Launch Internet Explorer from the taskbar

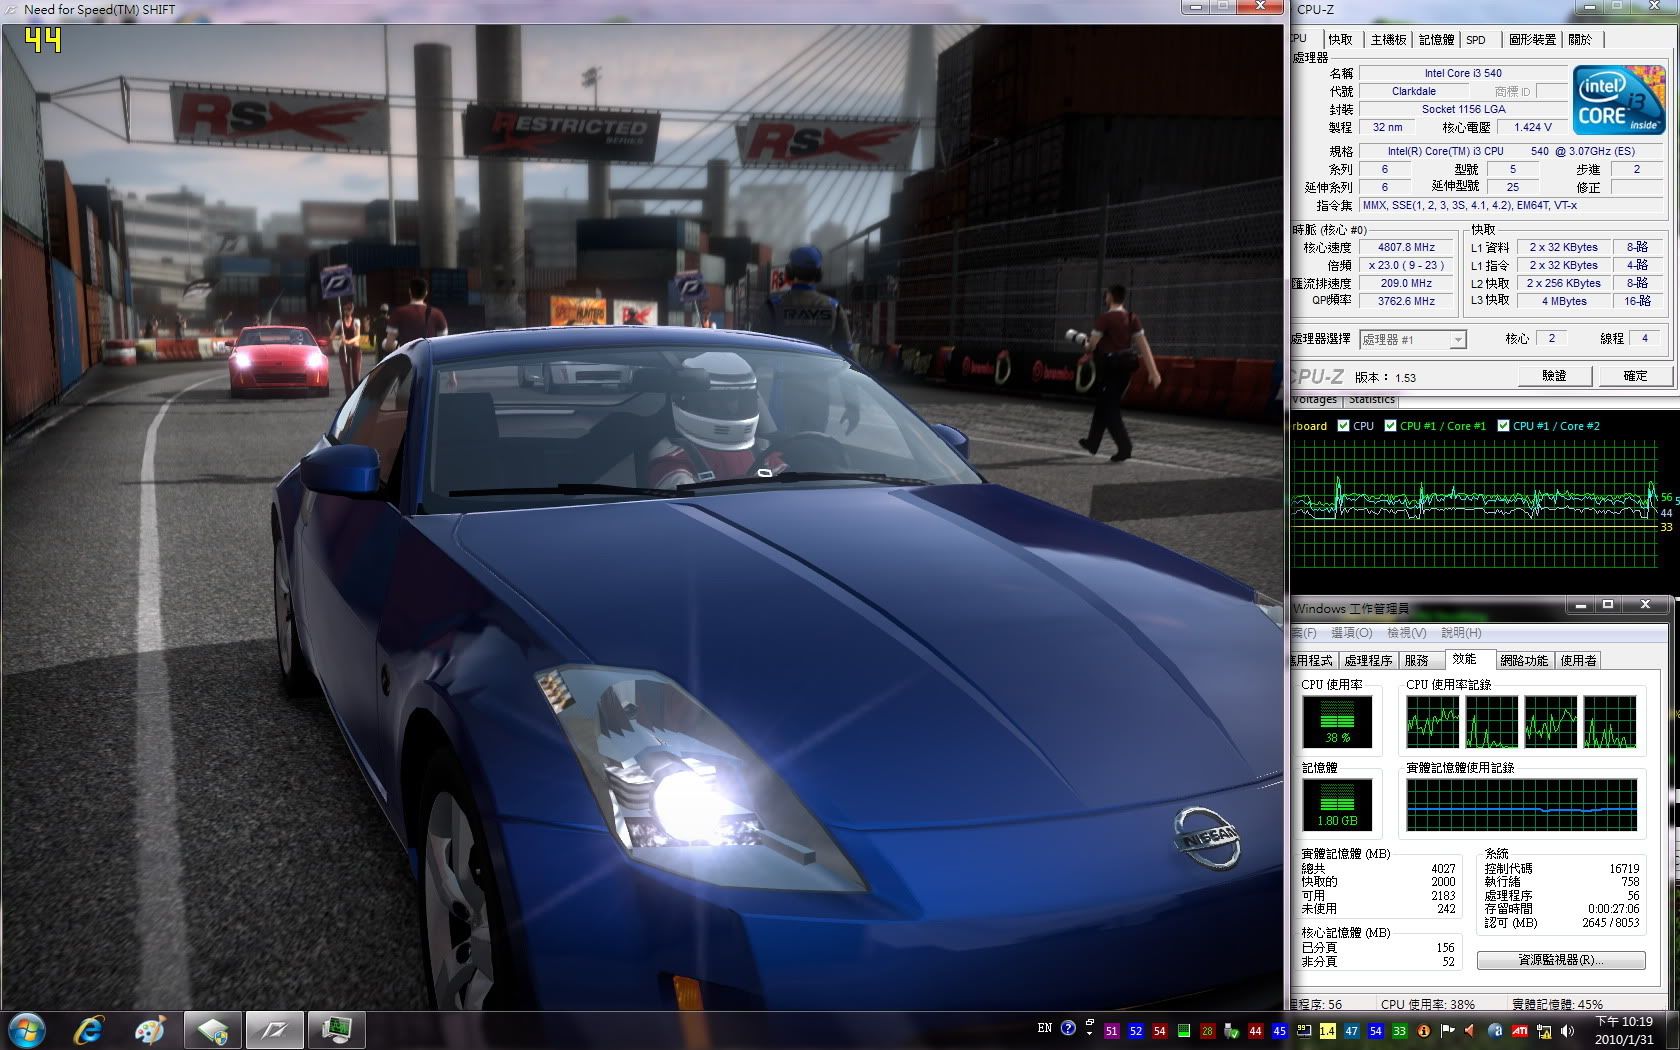[89, 1029]
